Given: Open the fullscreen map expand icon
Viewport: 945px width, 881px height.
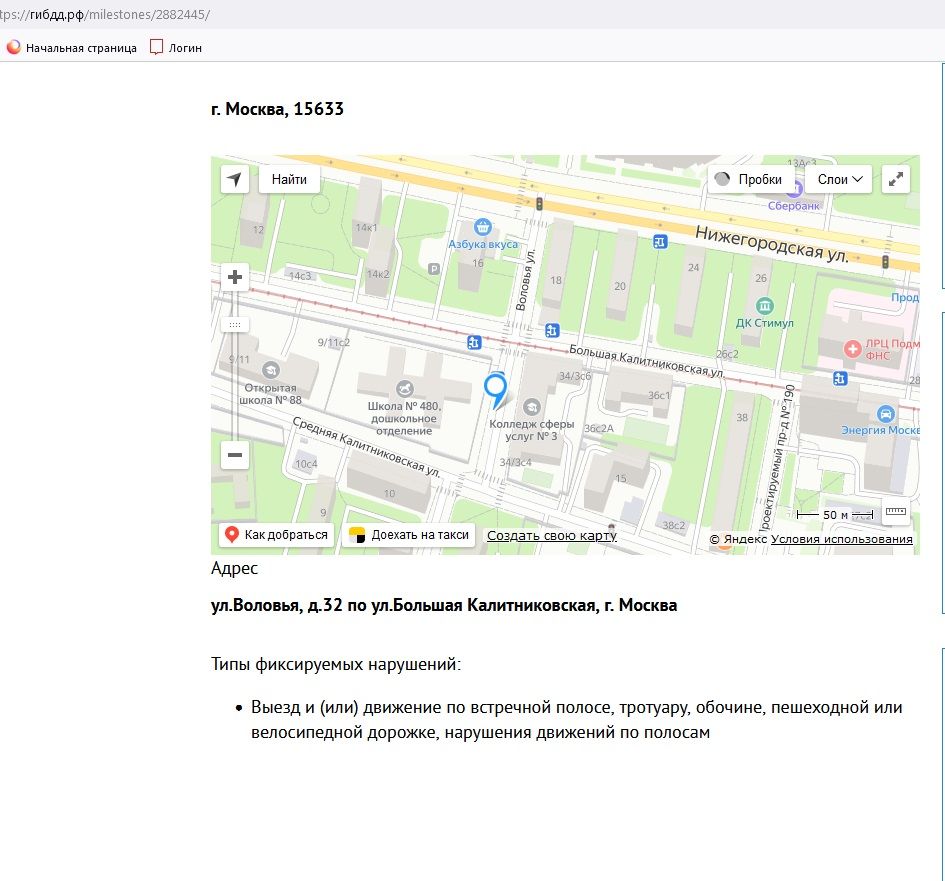Looking at the screenshot, I should (x=896, y=179).
